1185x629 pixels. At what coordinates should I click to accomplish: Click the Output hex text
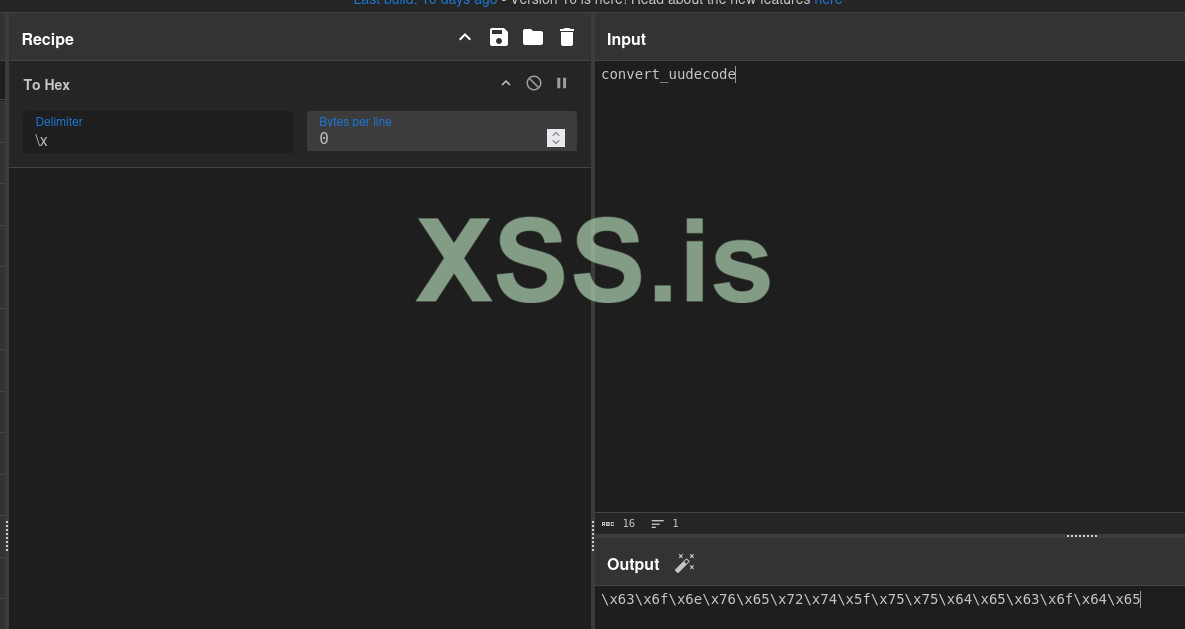(x=871, y=600)
